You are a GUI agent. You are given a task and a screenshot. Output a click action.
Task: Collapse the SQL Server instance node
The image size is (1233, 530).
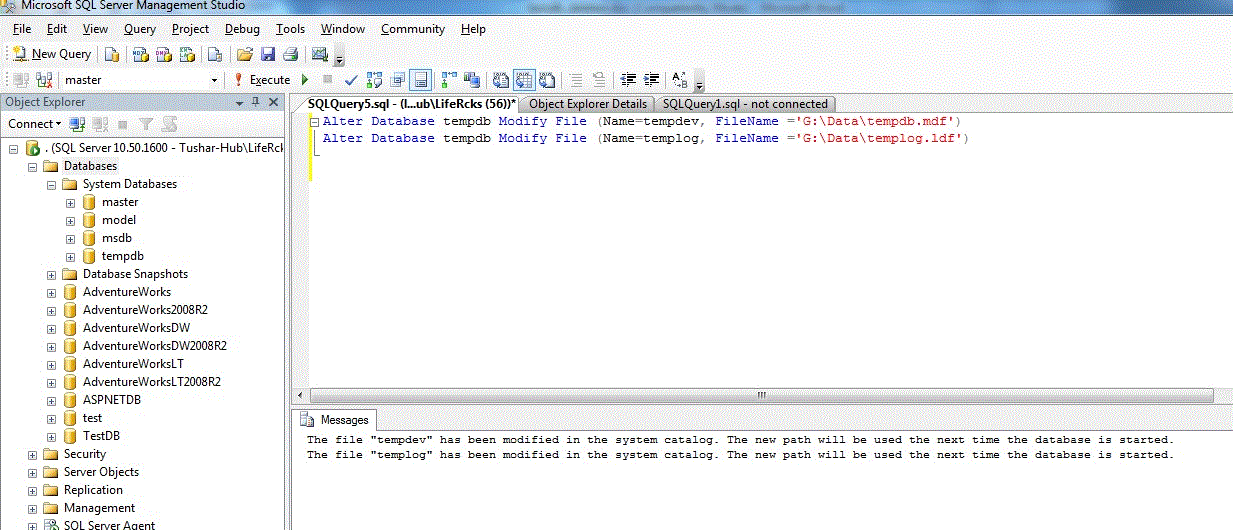(x=13, y=148)
